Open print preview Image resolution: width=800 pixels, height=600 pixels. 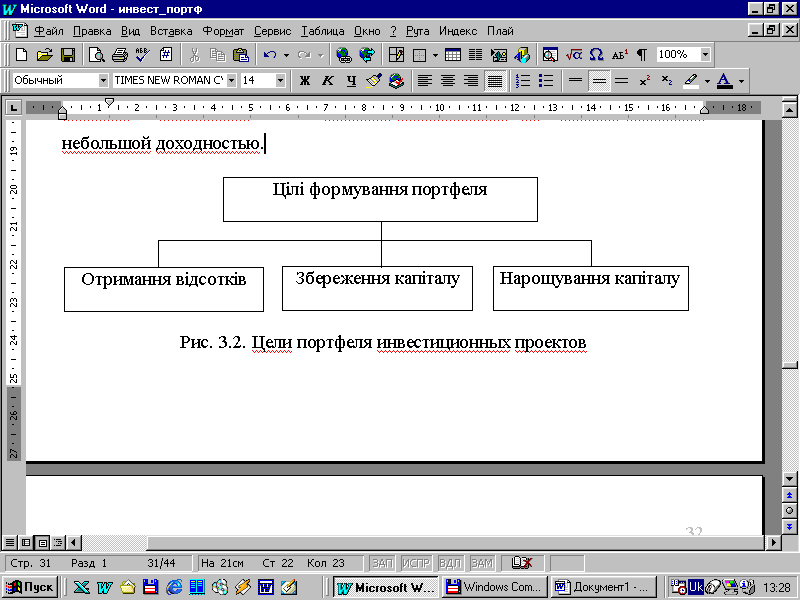[x=96, y=55]
